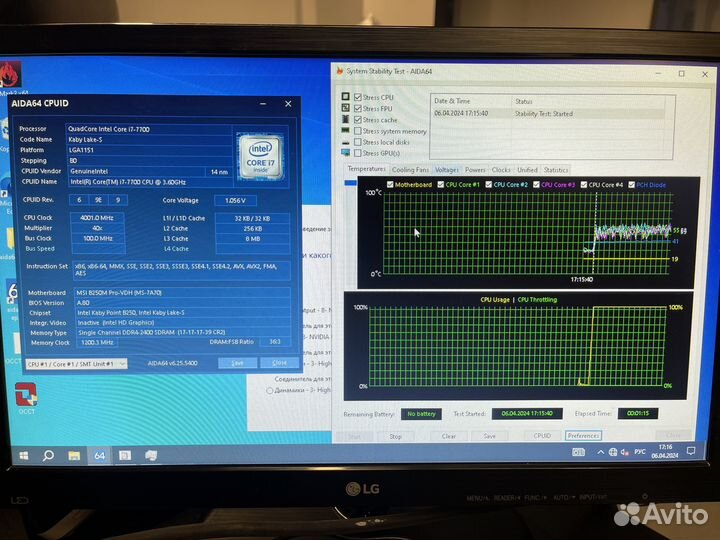The image size is (720, 540).
Task: Open the OCCT desktop shortcut
Action: pyautogui.click(x=26, y=398)
